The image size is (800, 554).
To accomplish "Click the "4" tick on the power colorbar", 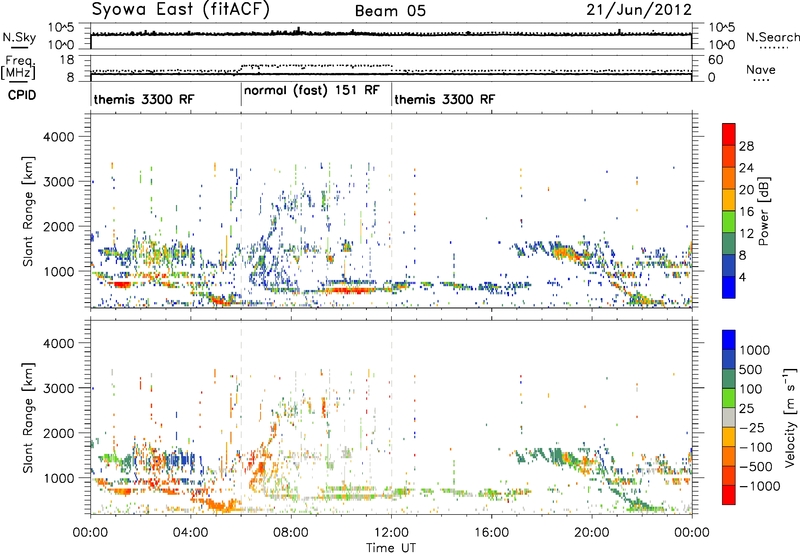I will coord(743,278).
